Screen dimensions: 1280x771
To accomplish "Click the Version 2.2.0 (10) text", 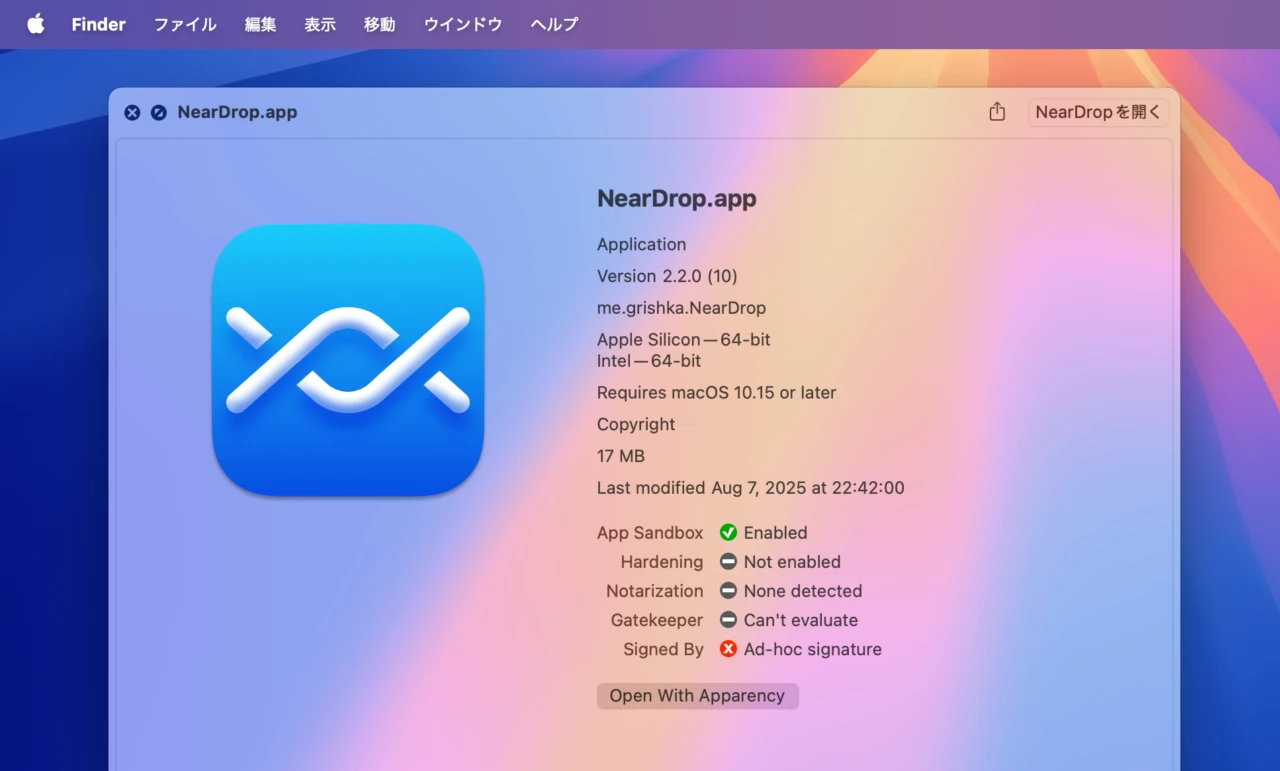I will pyautogui.click(x=667, y=276).
